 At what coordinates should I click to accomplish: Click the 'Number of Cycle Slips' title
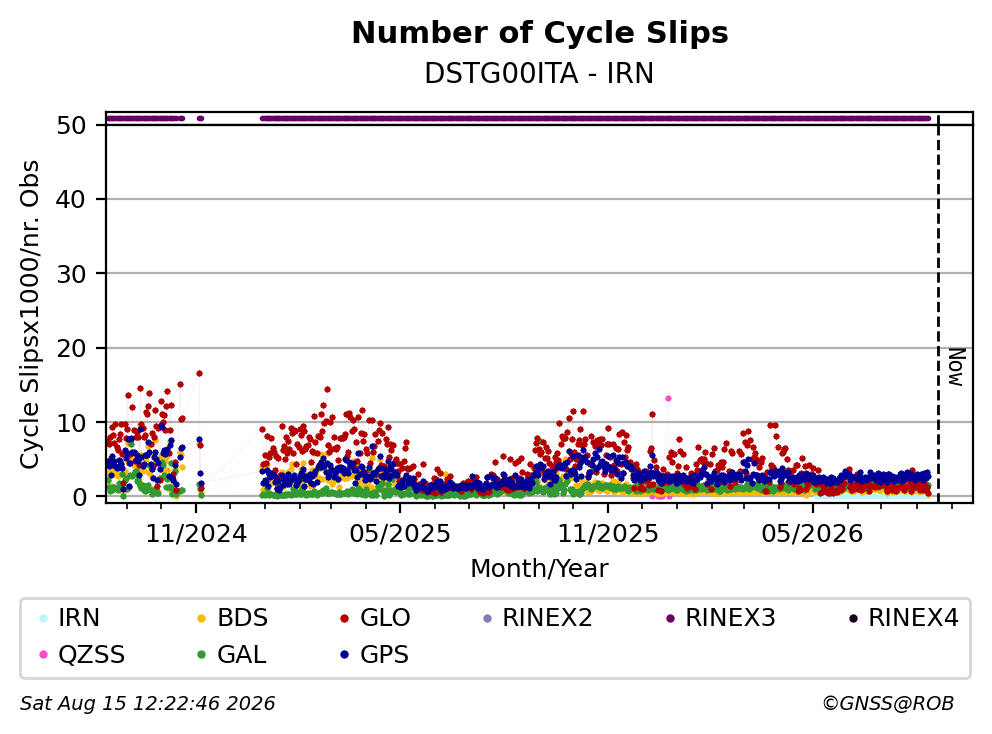click(540, 33)
